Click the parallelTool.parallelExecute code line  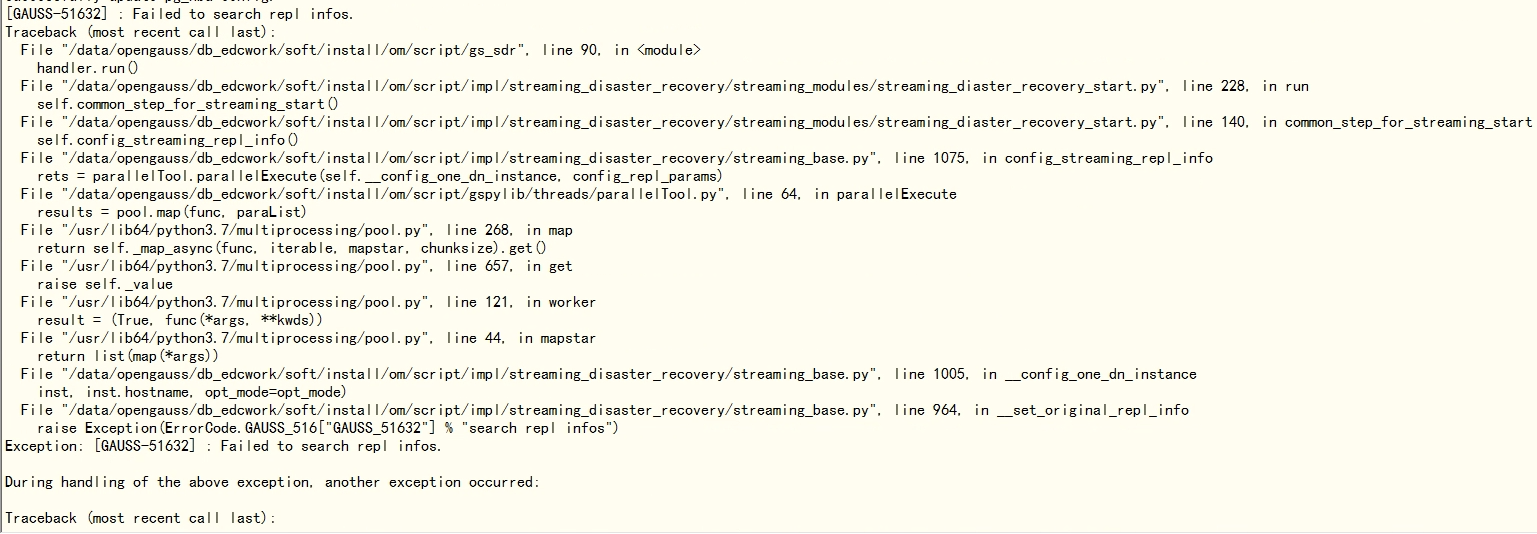tap(380, 176)
